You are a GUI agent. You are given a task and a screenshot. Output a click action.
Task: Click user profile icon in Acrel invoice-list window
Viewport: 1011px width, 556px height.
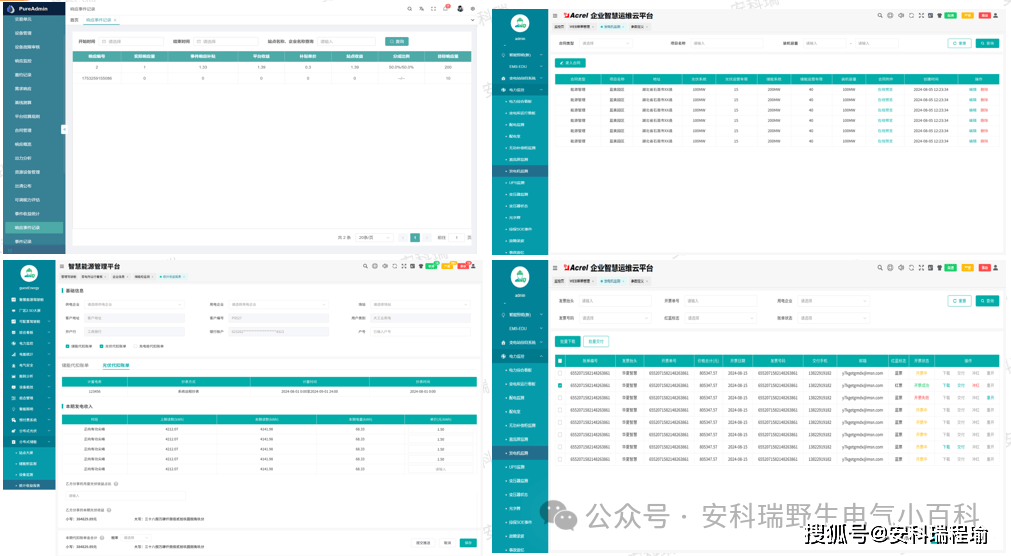click(996, 268)
